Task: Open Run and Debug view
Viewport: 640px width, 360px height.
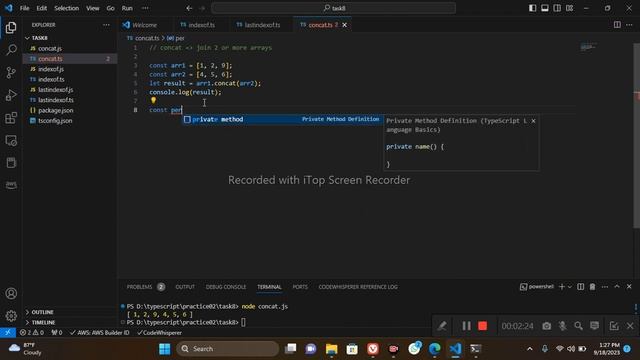Action: click(11, 95)
